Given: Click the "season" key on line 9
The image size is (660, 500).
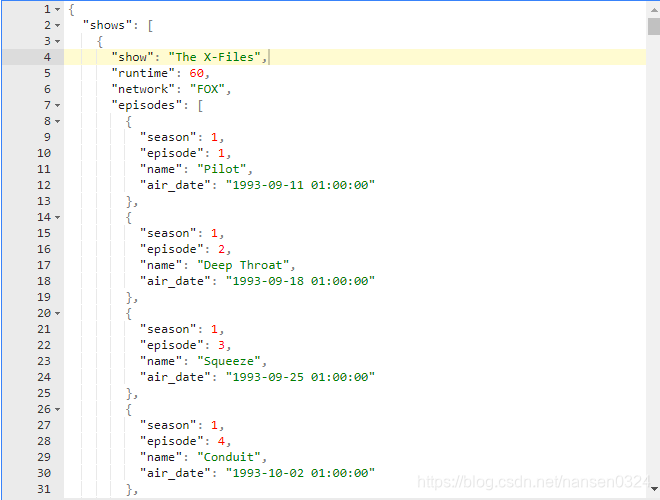Looking at the screenshot, I should pyautogui.click(x=168, y=137).
